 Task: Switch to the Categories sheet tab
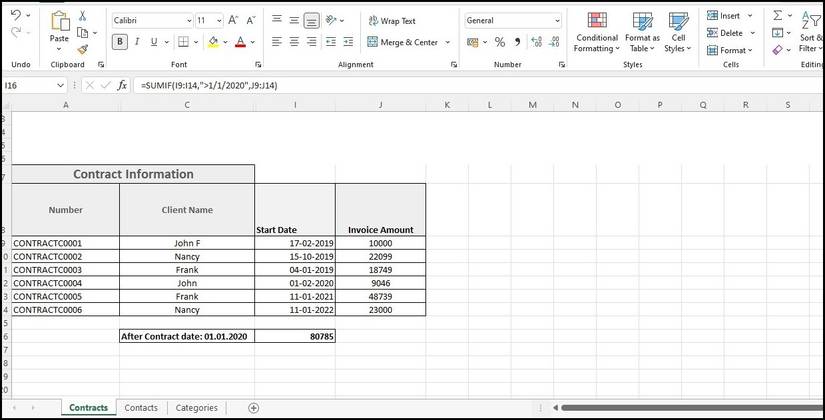[196, 407]
